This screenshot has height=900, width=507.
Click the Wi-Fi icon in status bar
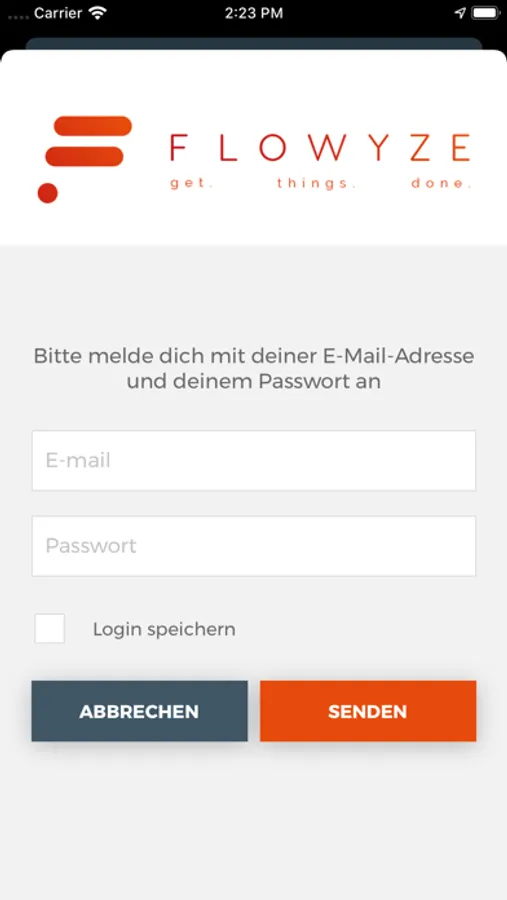[99, 13]
